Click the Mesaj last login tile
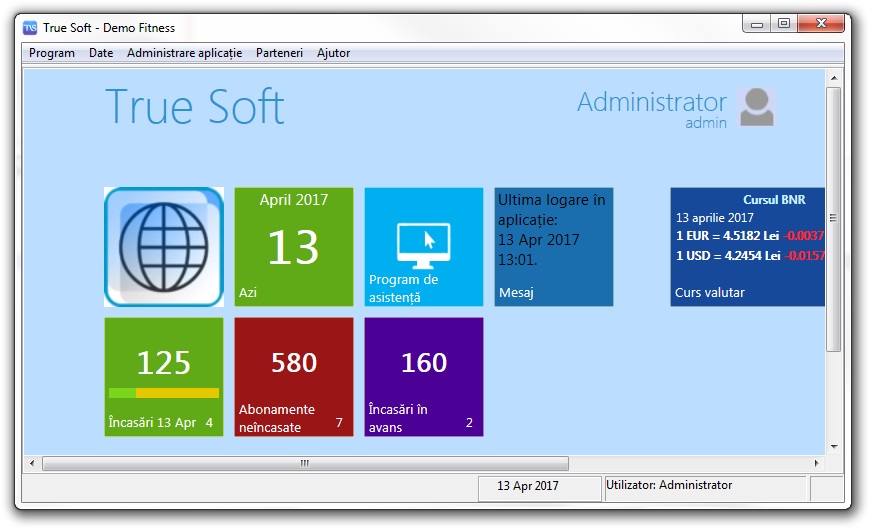Screen dimensions: 870x530 (x=554, y=247)
